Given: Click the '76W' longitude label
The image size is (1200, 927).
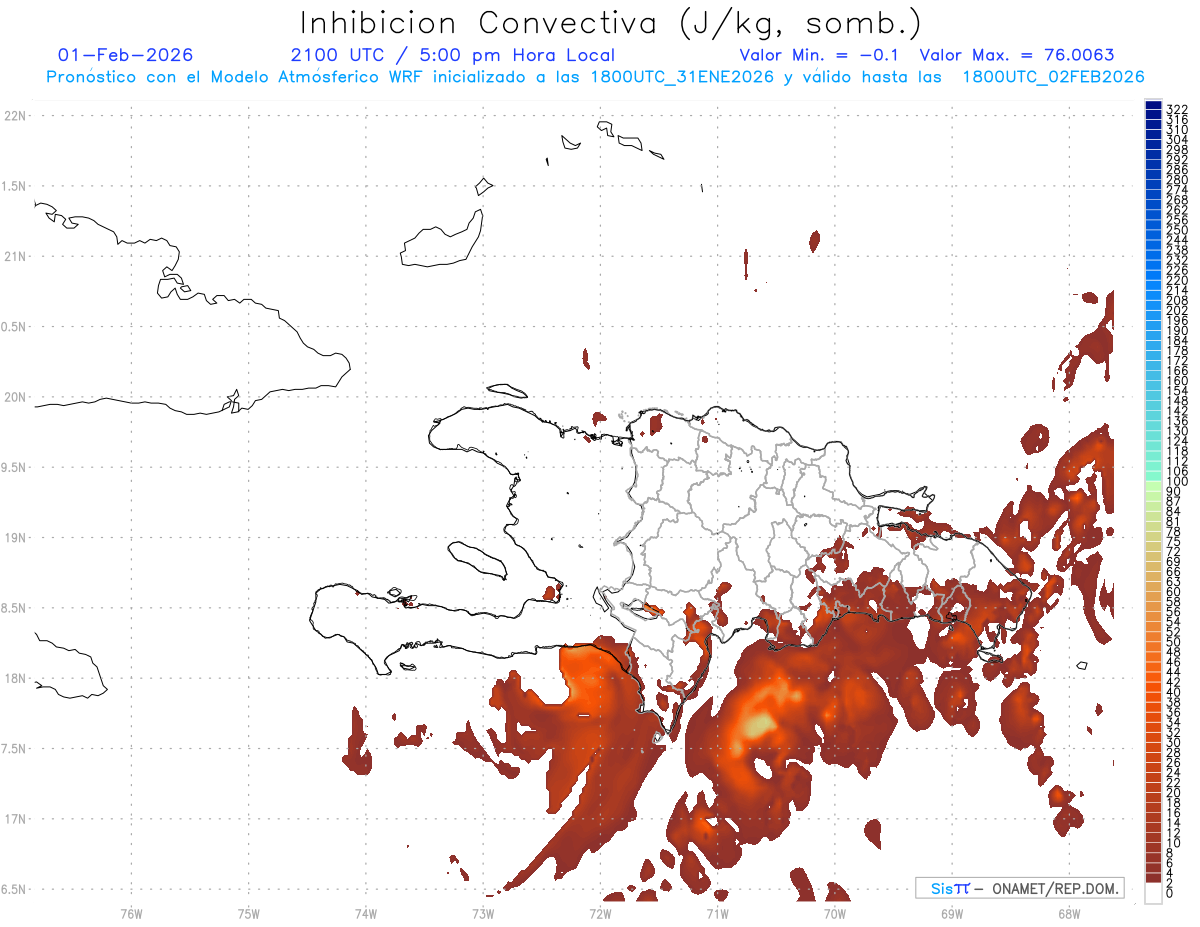Looking at the screenshot, I should pos(131,912).
